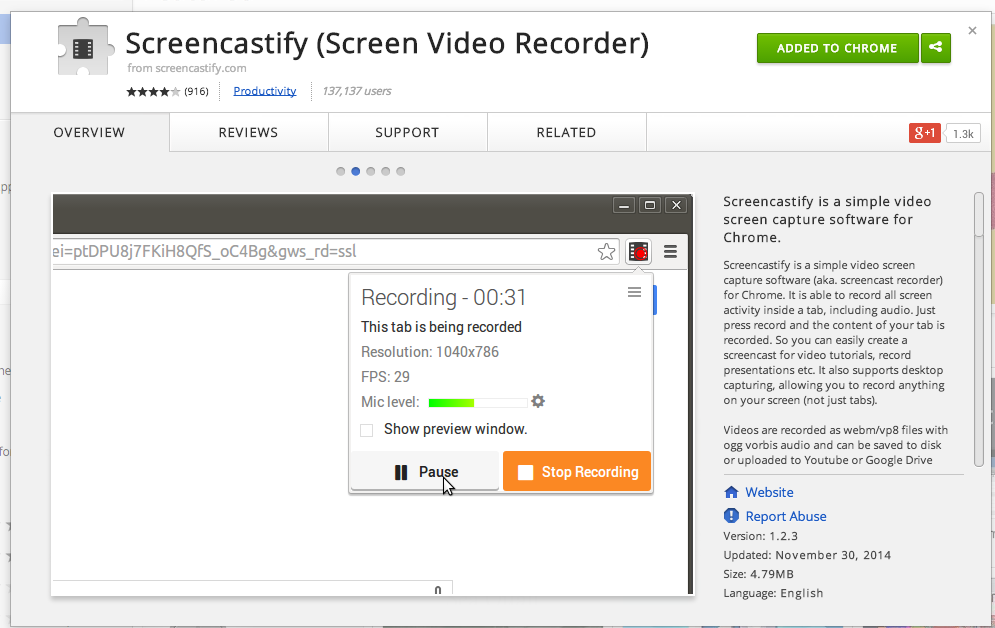
Task: Click the X button in preview window
Action: coord(676,205)
